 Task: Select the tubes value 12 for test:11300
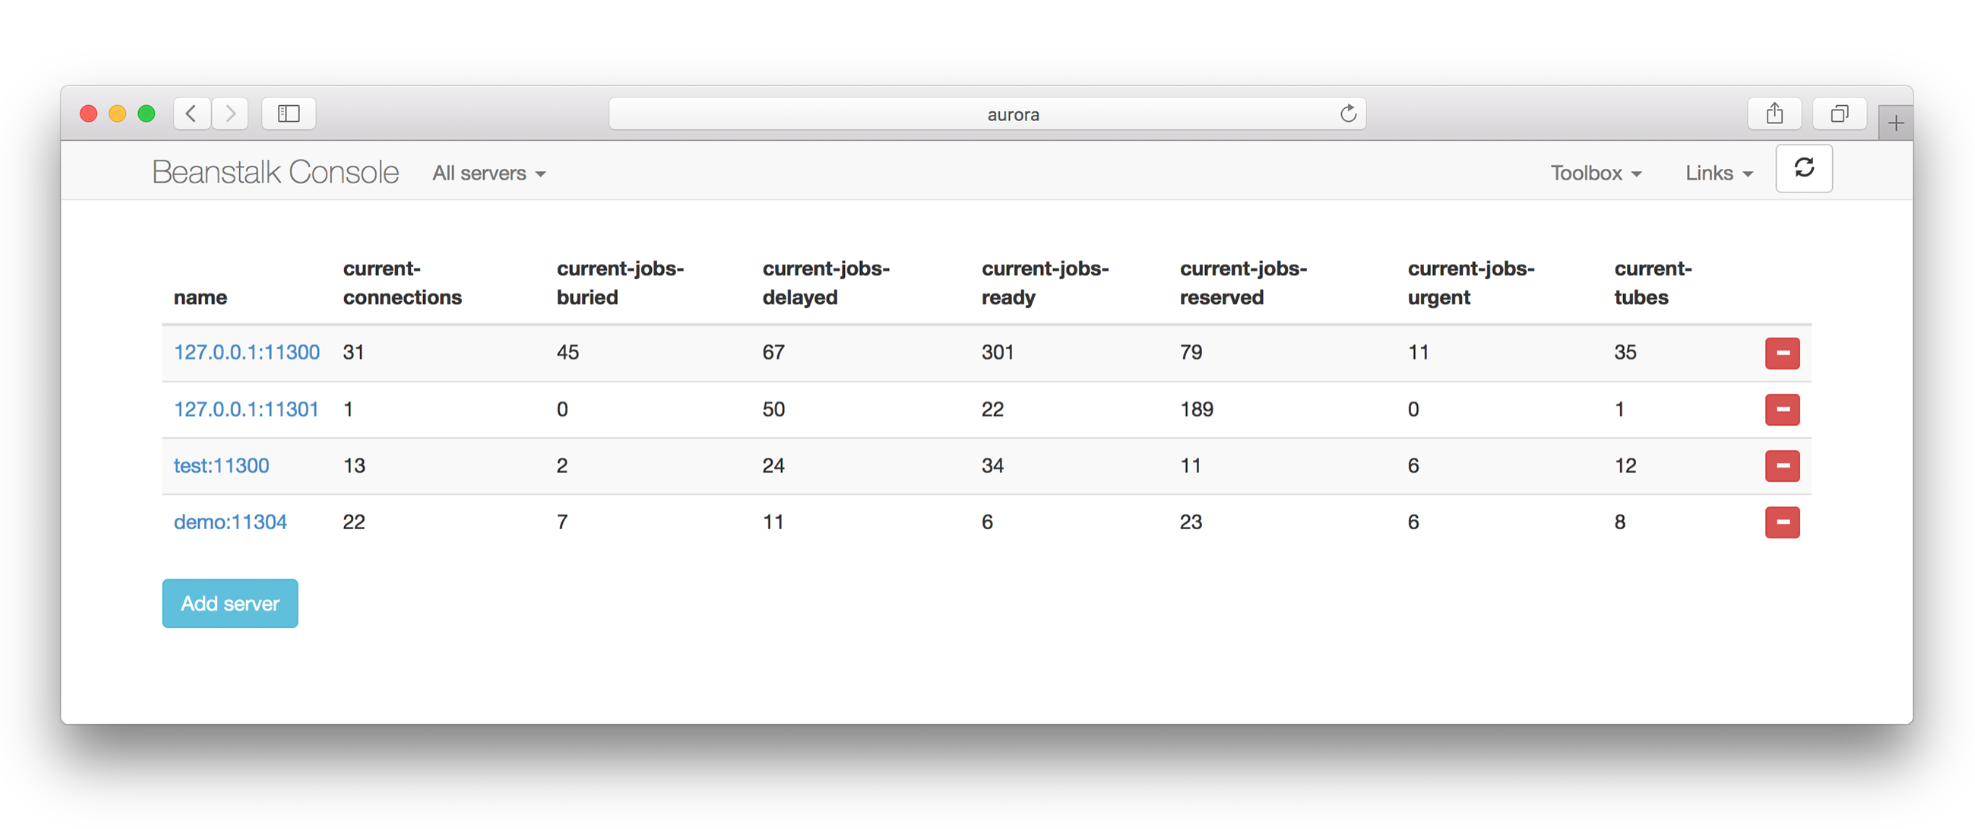pos(1625,465)
